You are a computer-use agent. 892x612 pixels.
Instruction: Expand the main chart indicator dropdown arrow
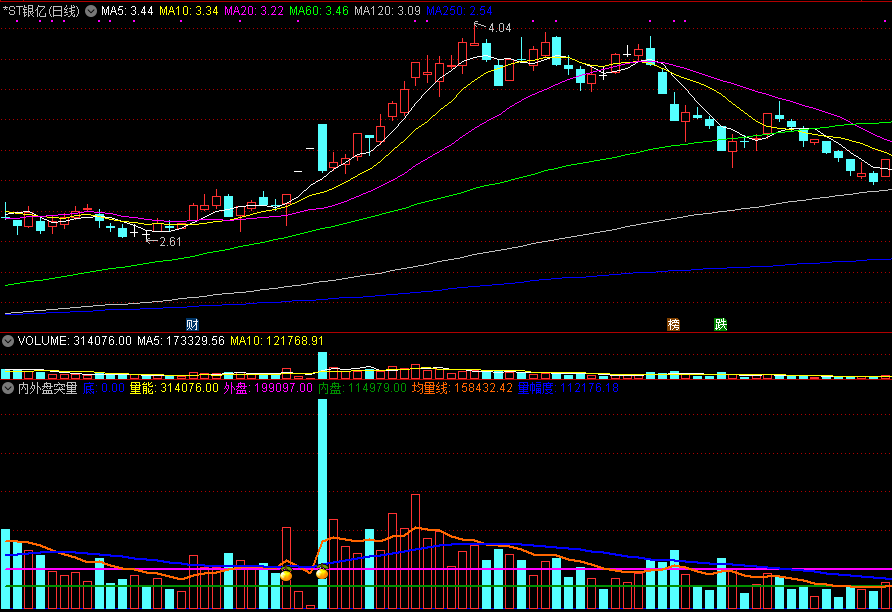(x=91, y=11)
